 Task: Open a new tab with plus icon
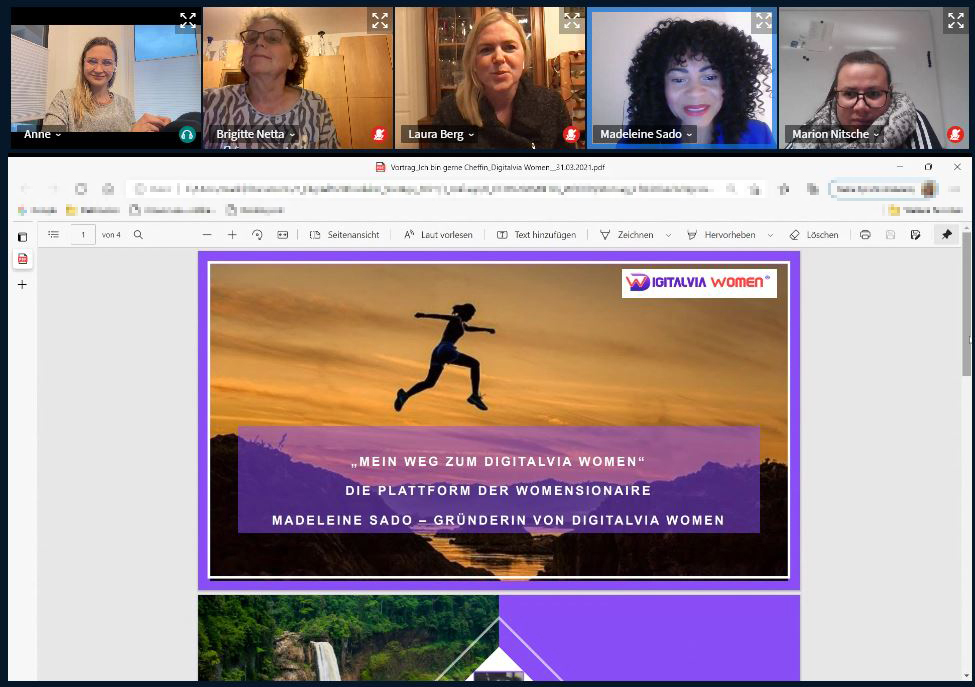(22, 285)
